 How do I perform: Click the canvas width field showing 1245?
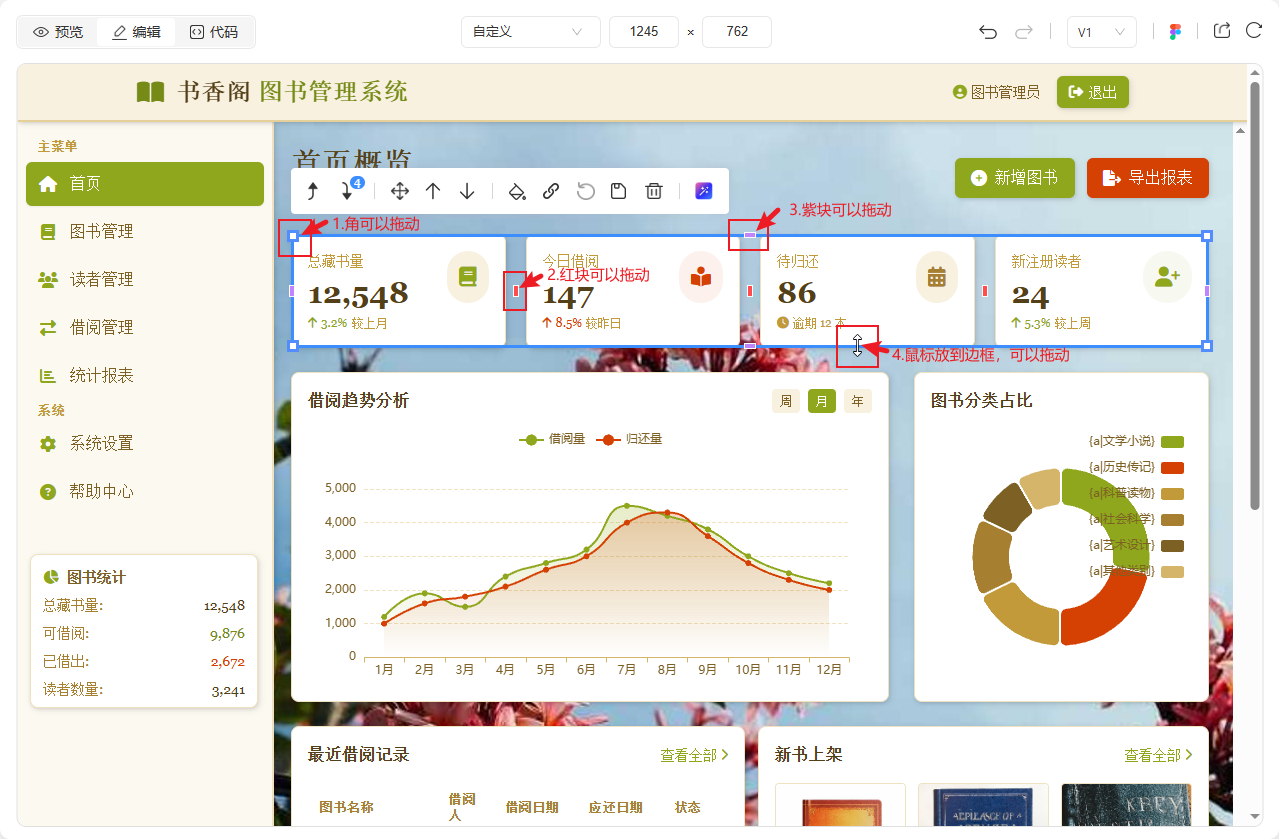click(644, 32)
